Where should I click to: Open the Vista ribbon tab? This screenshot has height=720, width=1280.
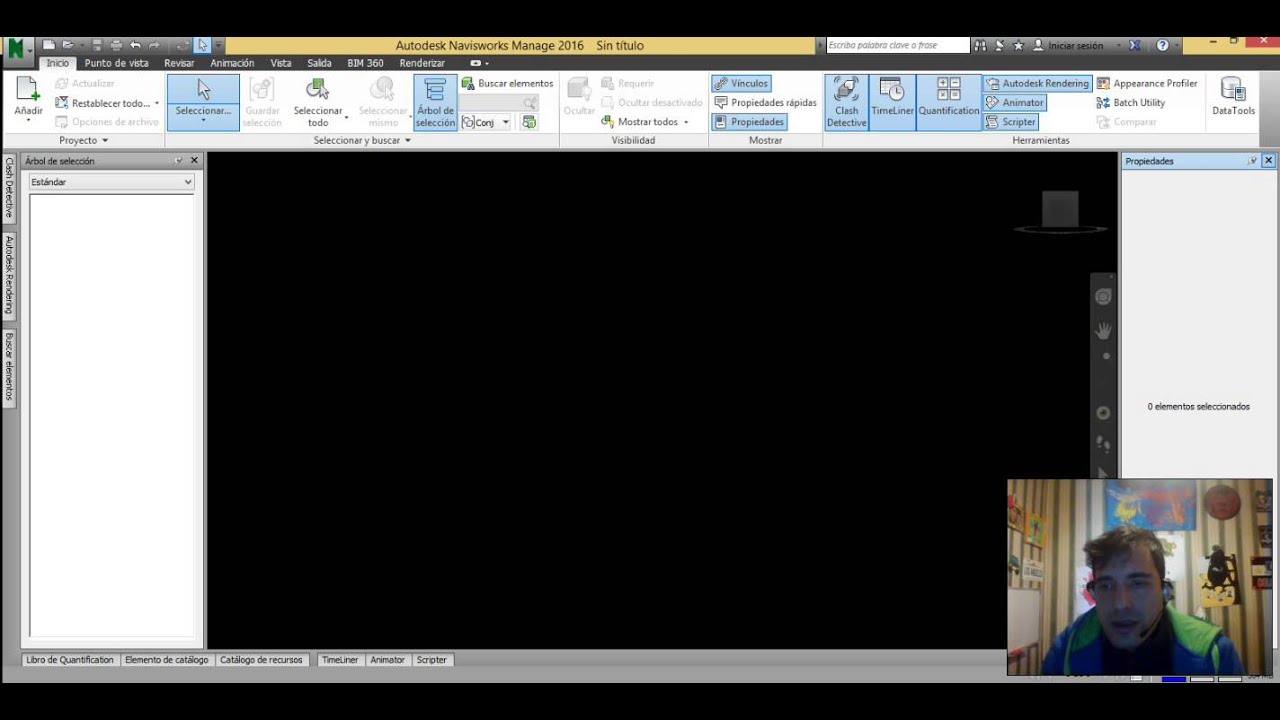pos(281,63)
